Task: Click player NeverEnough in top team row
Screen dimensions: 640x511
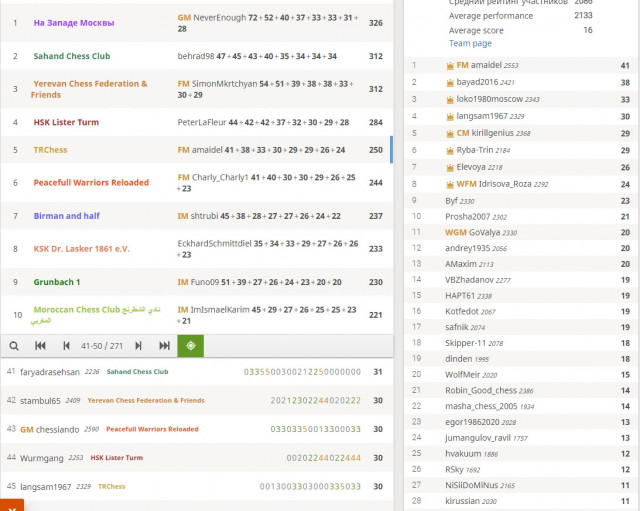Action: coord(220,18)
